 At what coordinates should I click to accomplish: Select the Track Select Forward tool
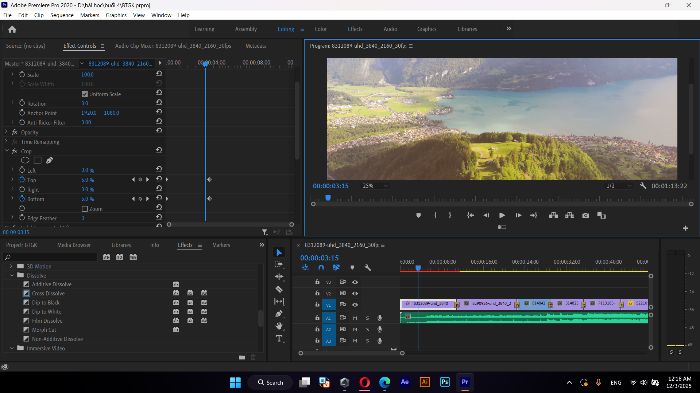(x=279, y=264)
